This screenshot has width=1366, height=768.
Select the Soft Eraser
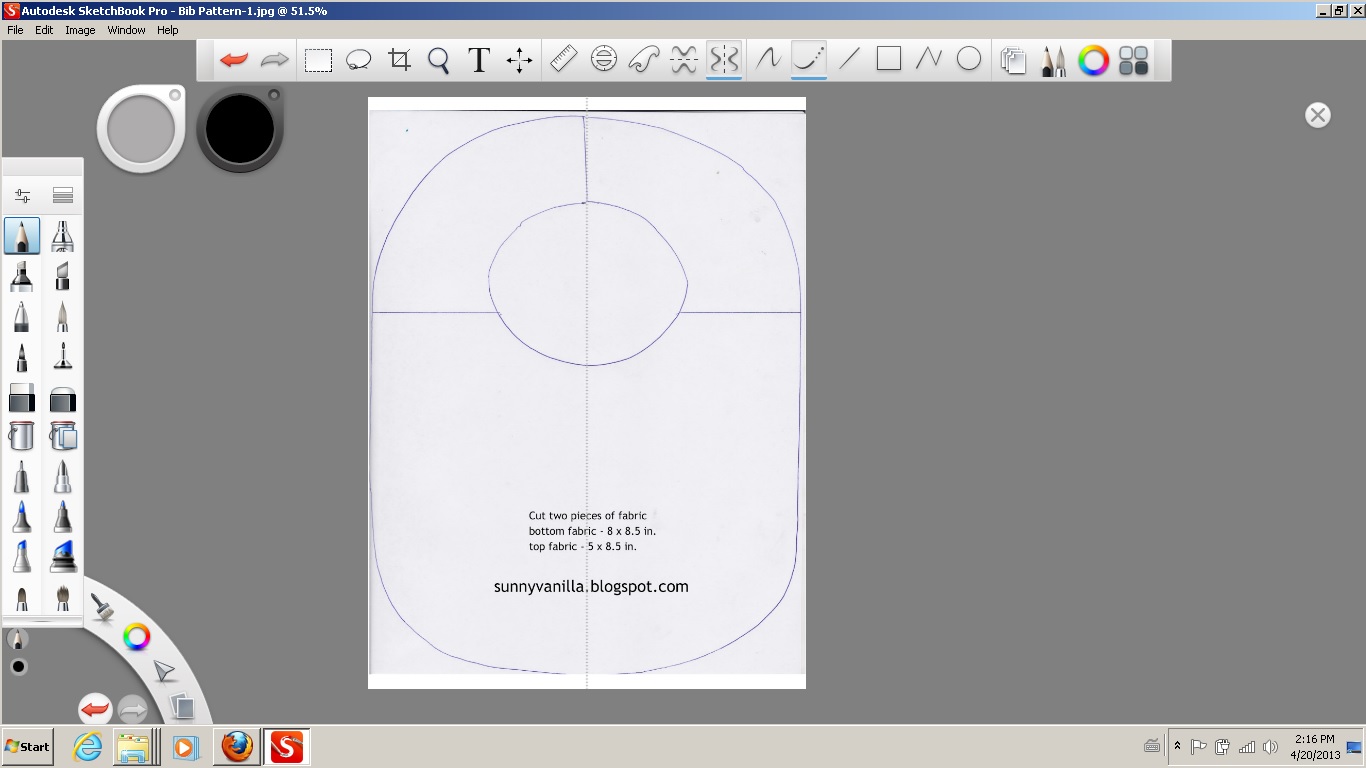pyautogui.click(x=63, y=399)
